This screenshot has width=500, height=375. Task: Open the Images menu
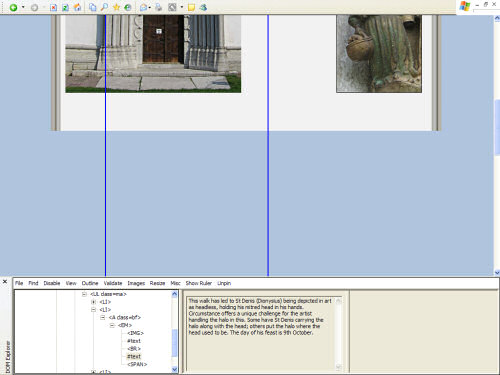[136, 283]
